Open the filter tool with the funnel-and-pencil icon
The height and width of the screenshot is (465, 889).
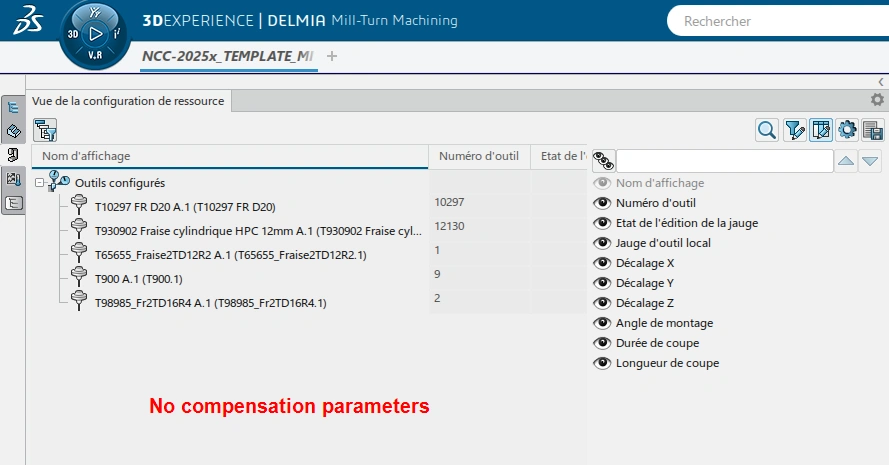(795, 129)
